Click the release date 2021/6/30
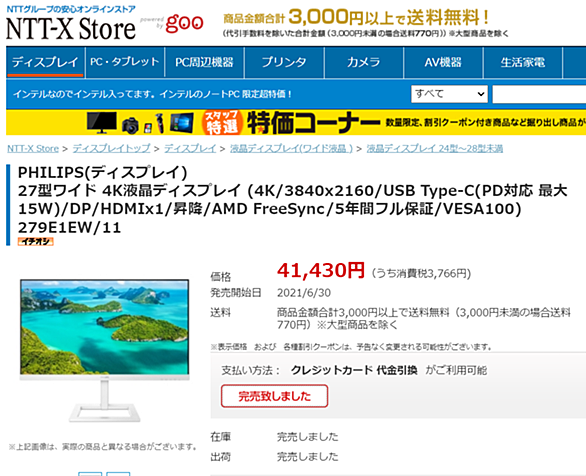The width and height of the screenshot is (586, 476). point(303,293)
